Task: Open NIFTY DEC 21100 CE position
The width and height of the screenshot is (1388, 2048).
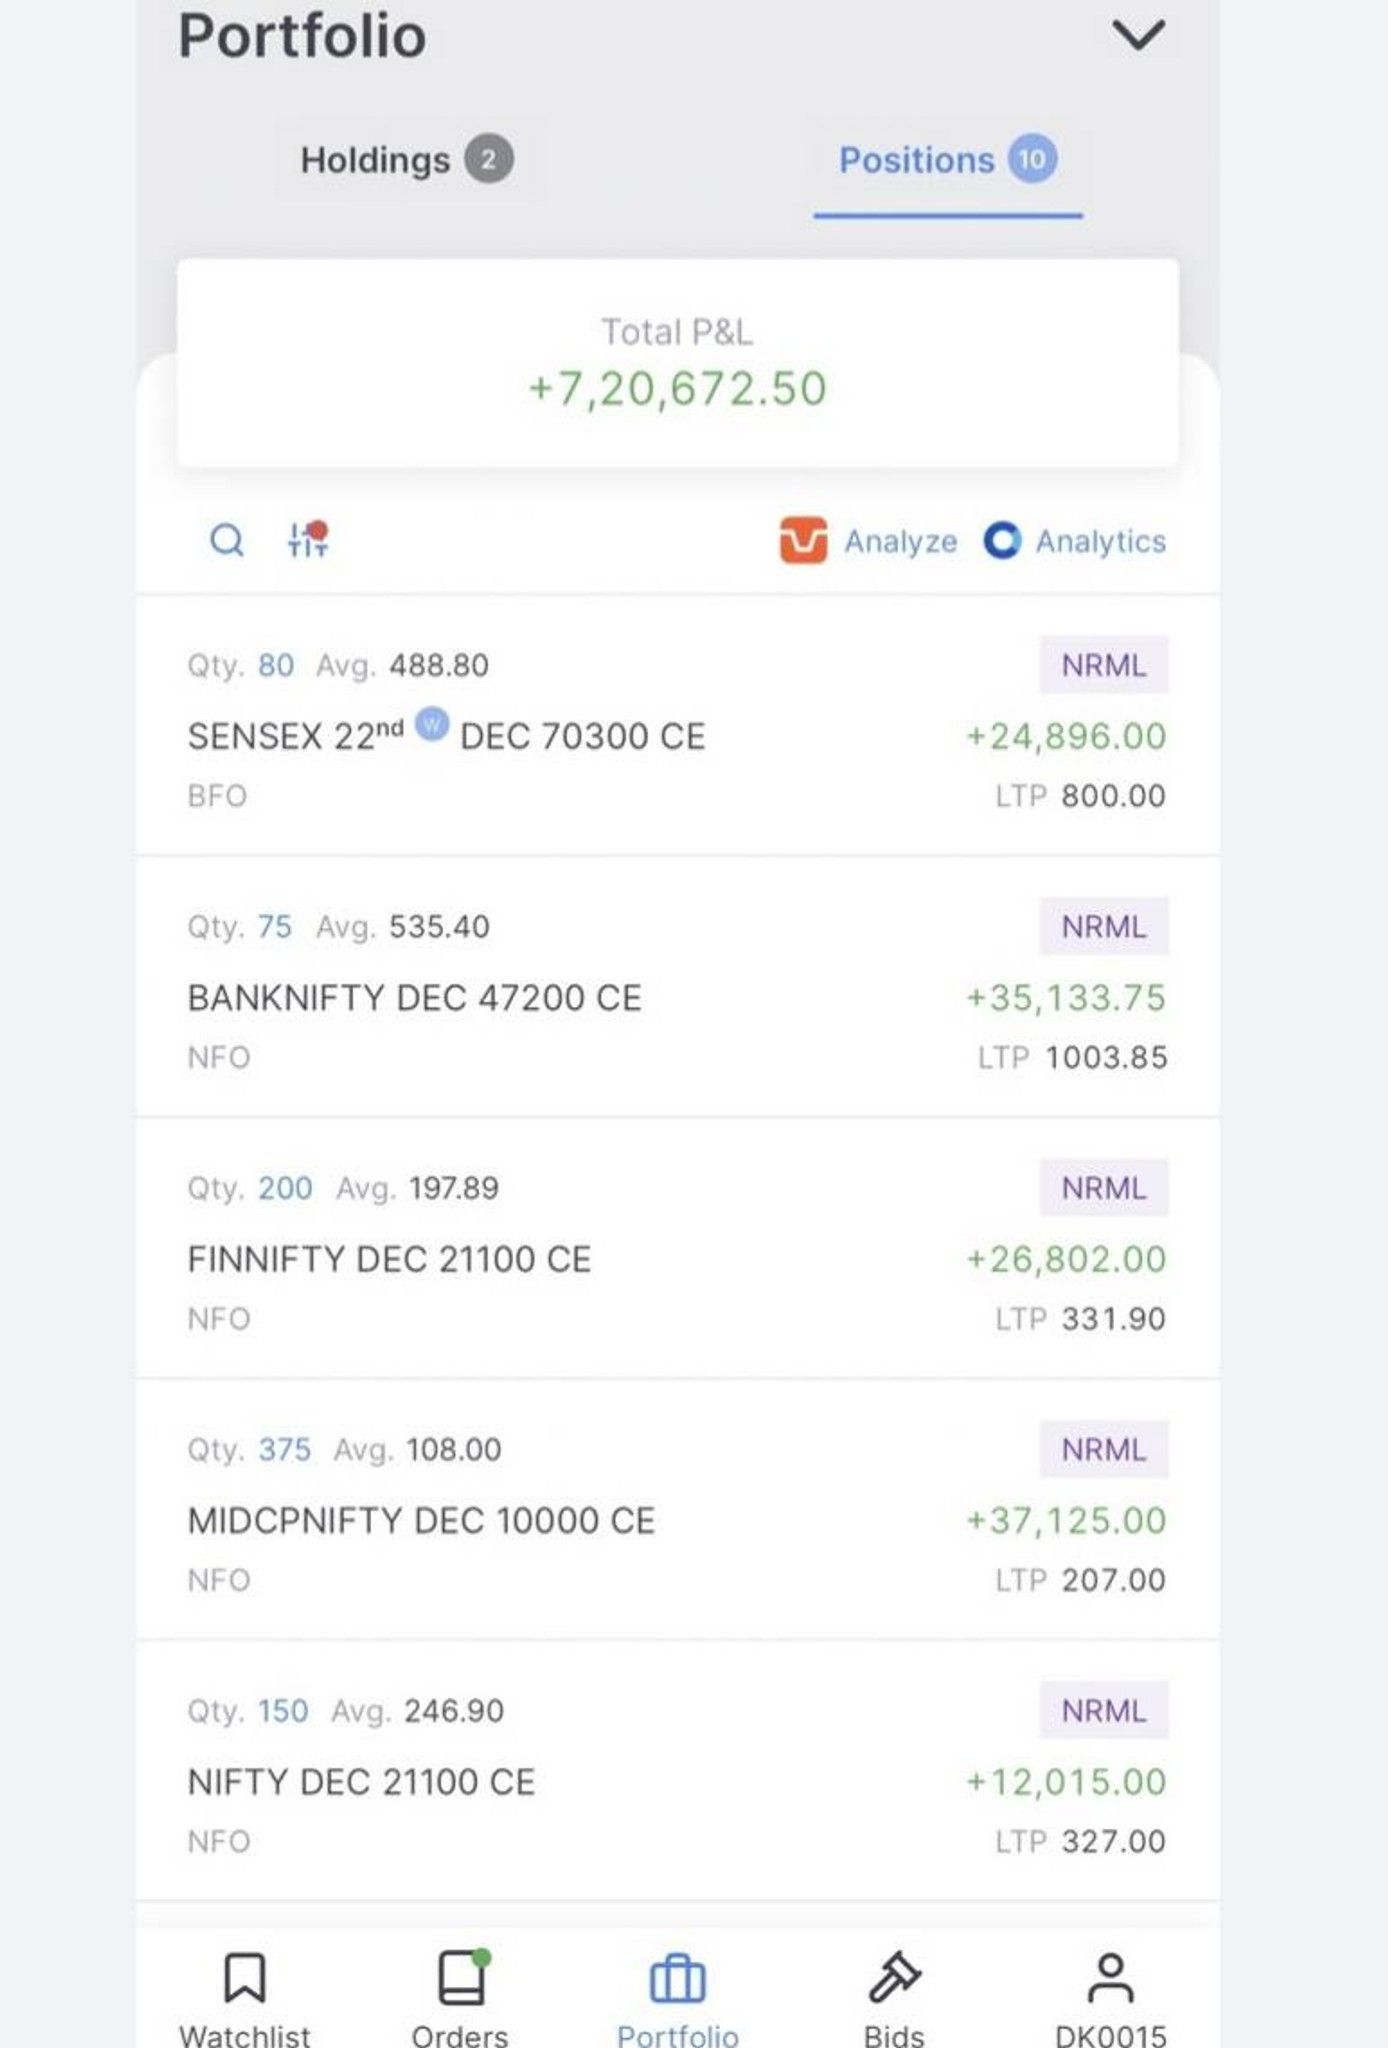Action: pyautogui.click(x=678, y=1771)
